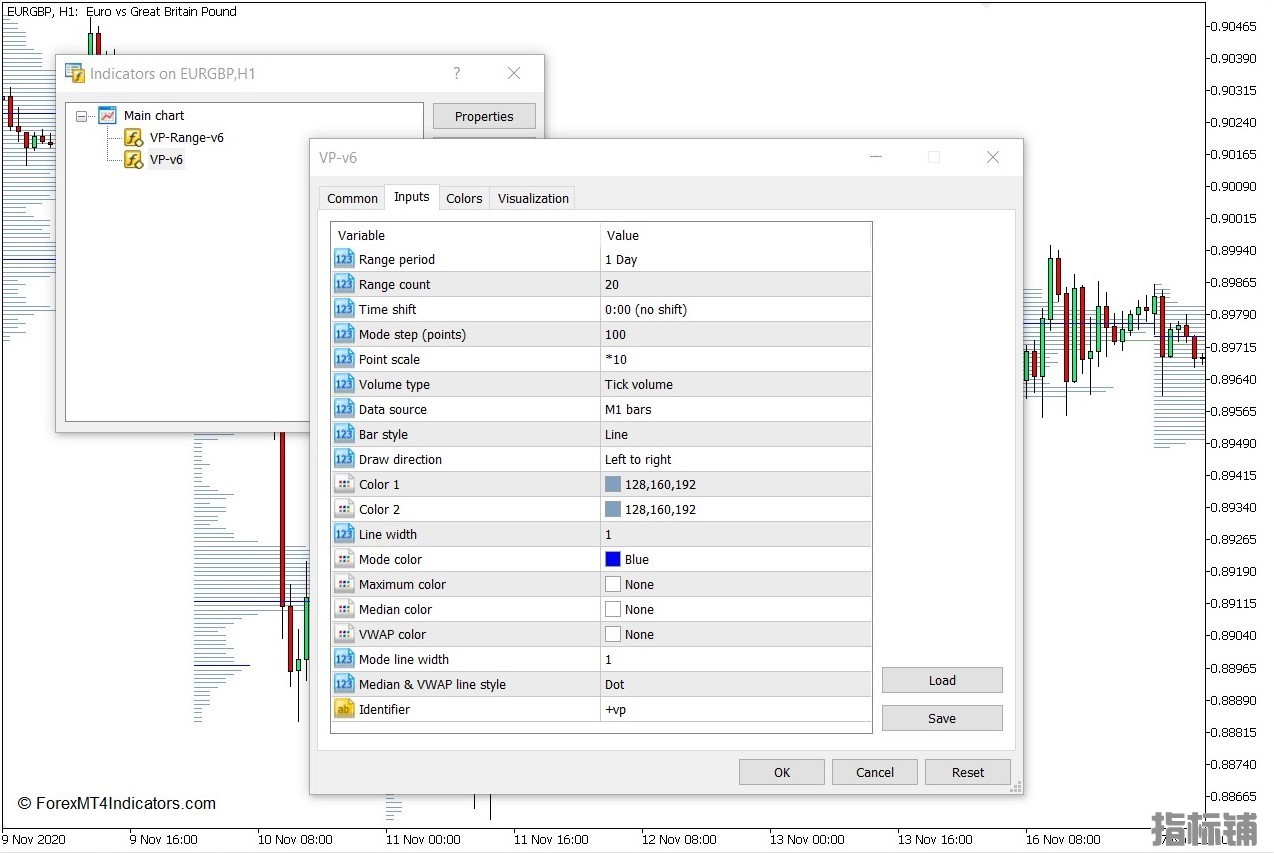Image resolution: width=1274 pixels, height=854 pixels.
Task: Click the Line width row icon
Action: (x=344, y=534)
